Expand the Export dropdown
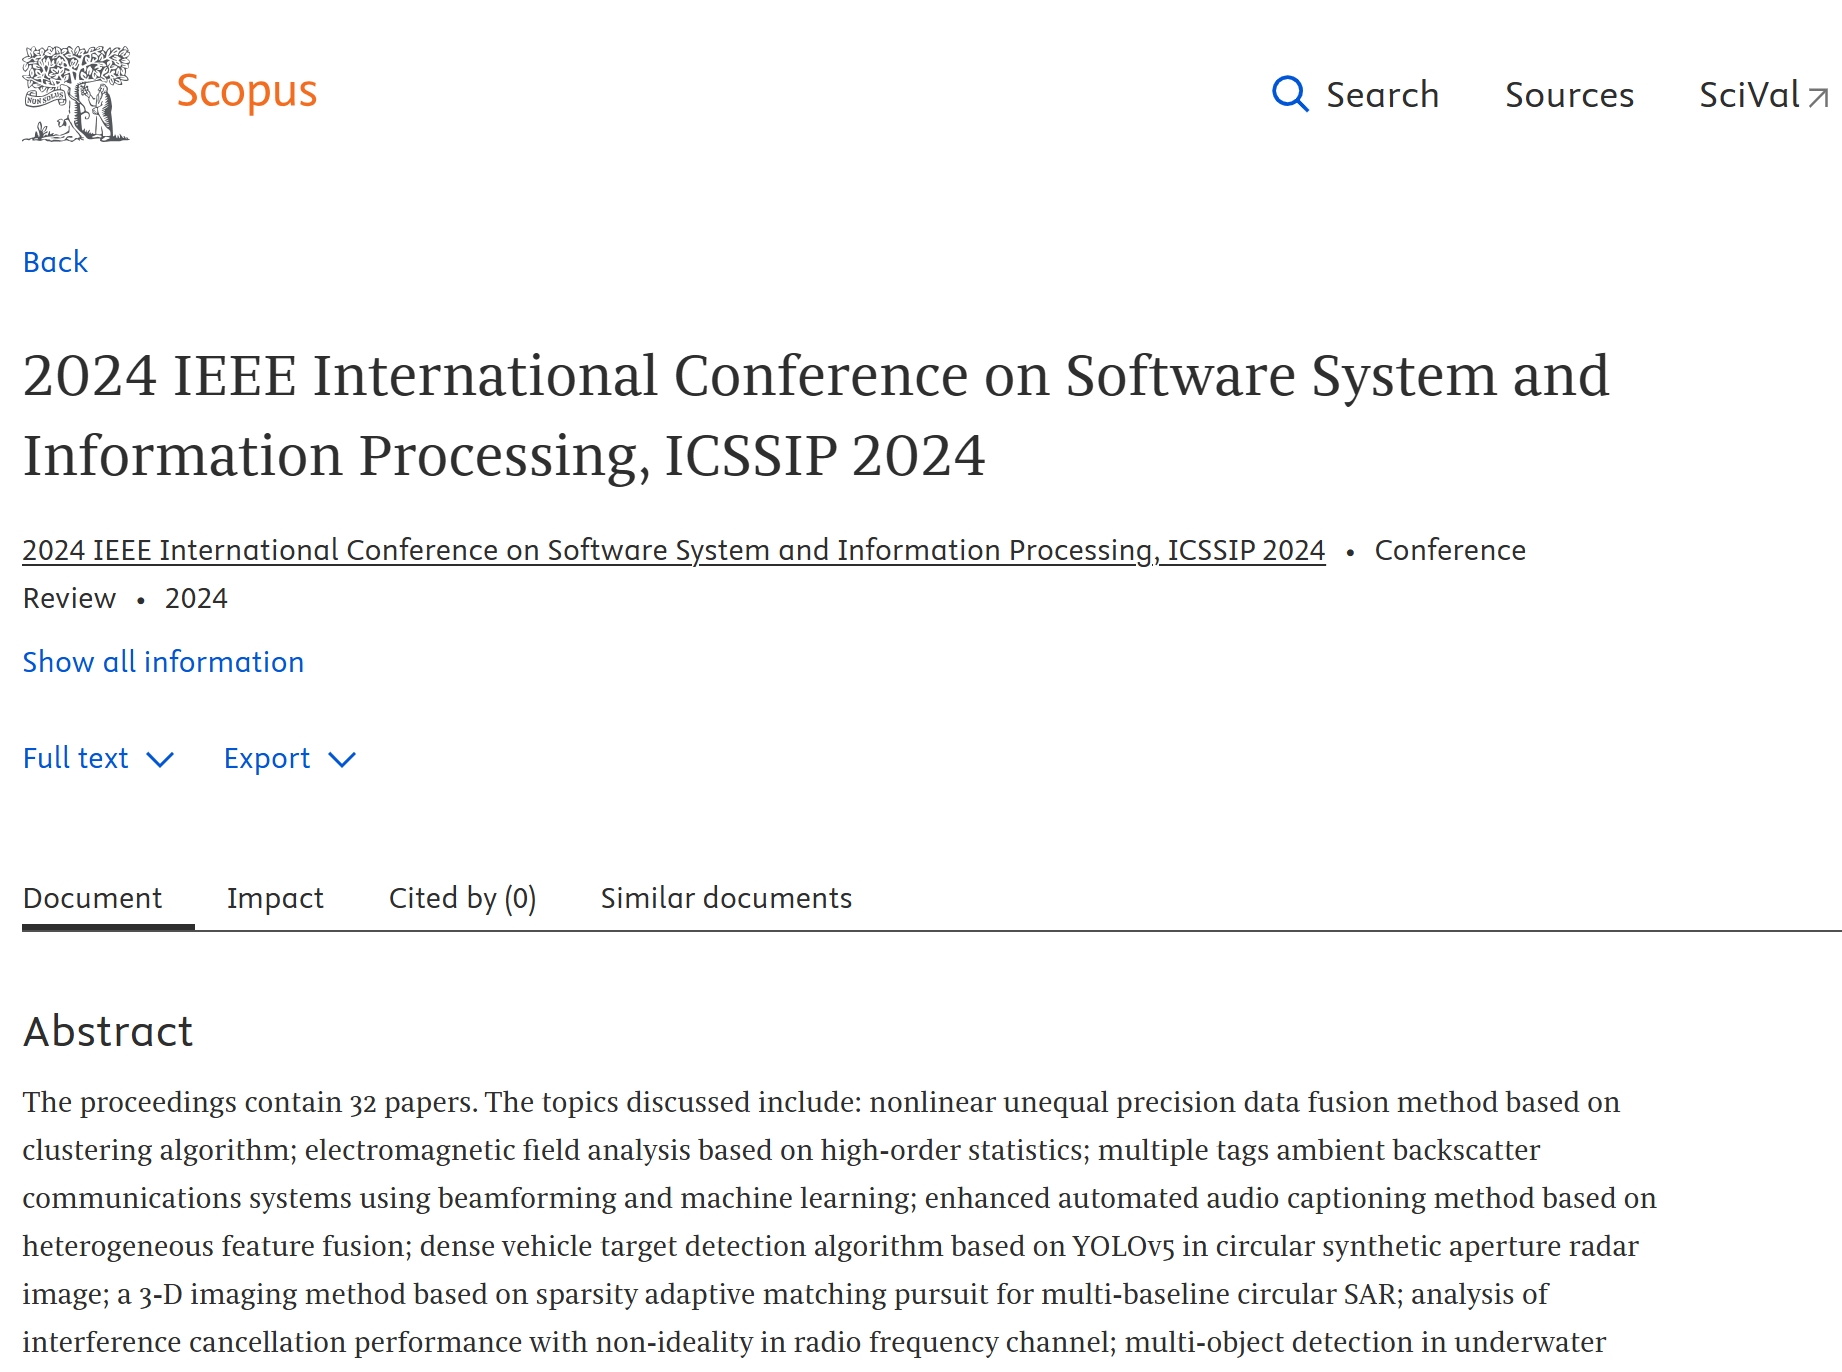This screenshot has height=1372, width=1842. 290,759
